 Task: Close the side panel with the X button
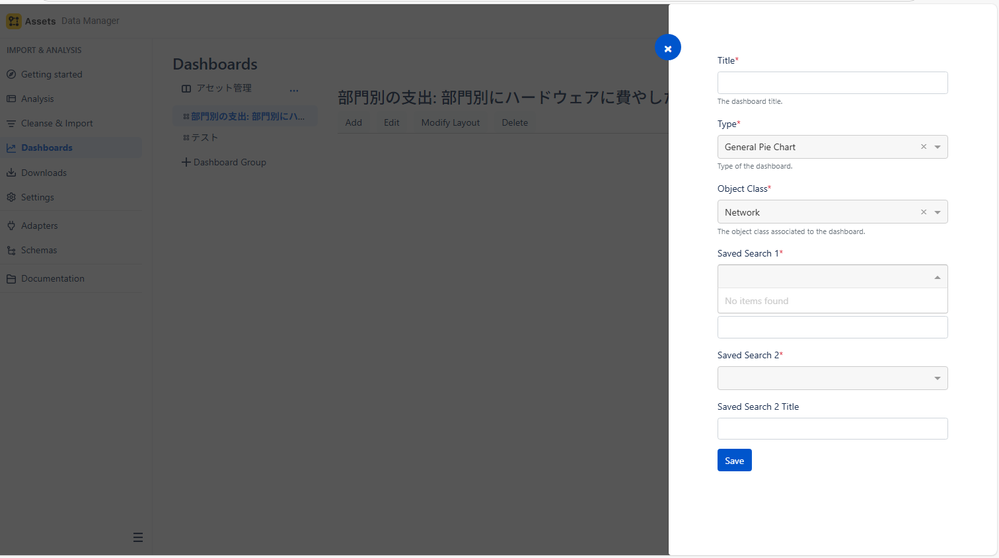[668, 48]
